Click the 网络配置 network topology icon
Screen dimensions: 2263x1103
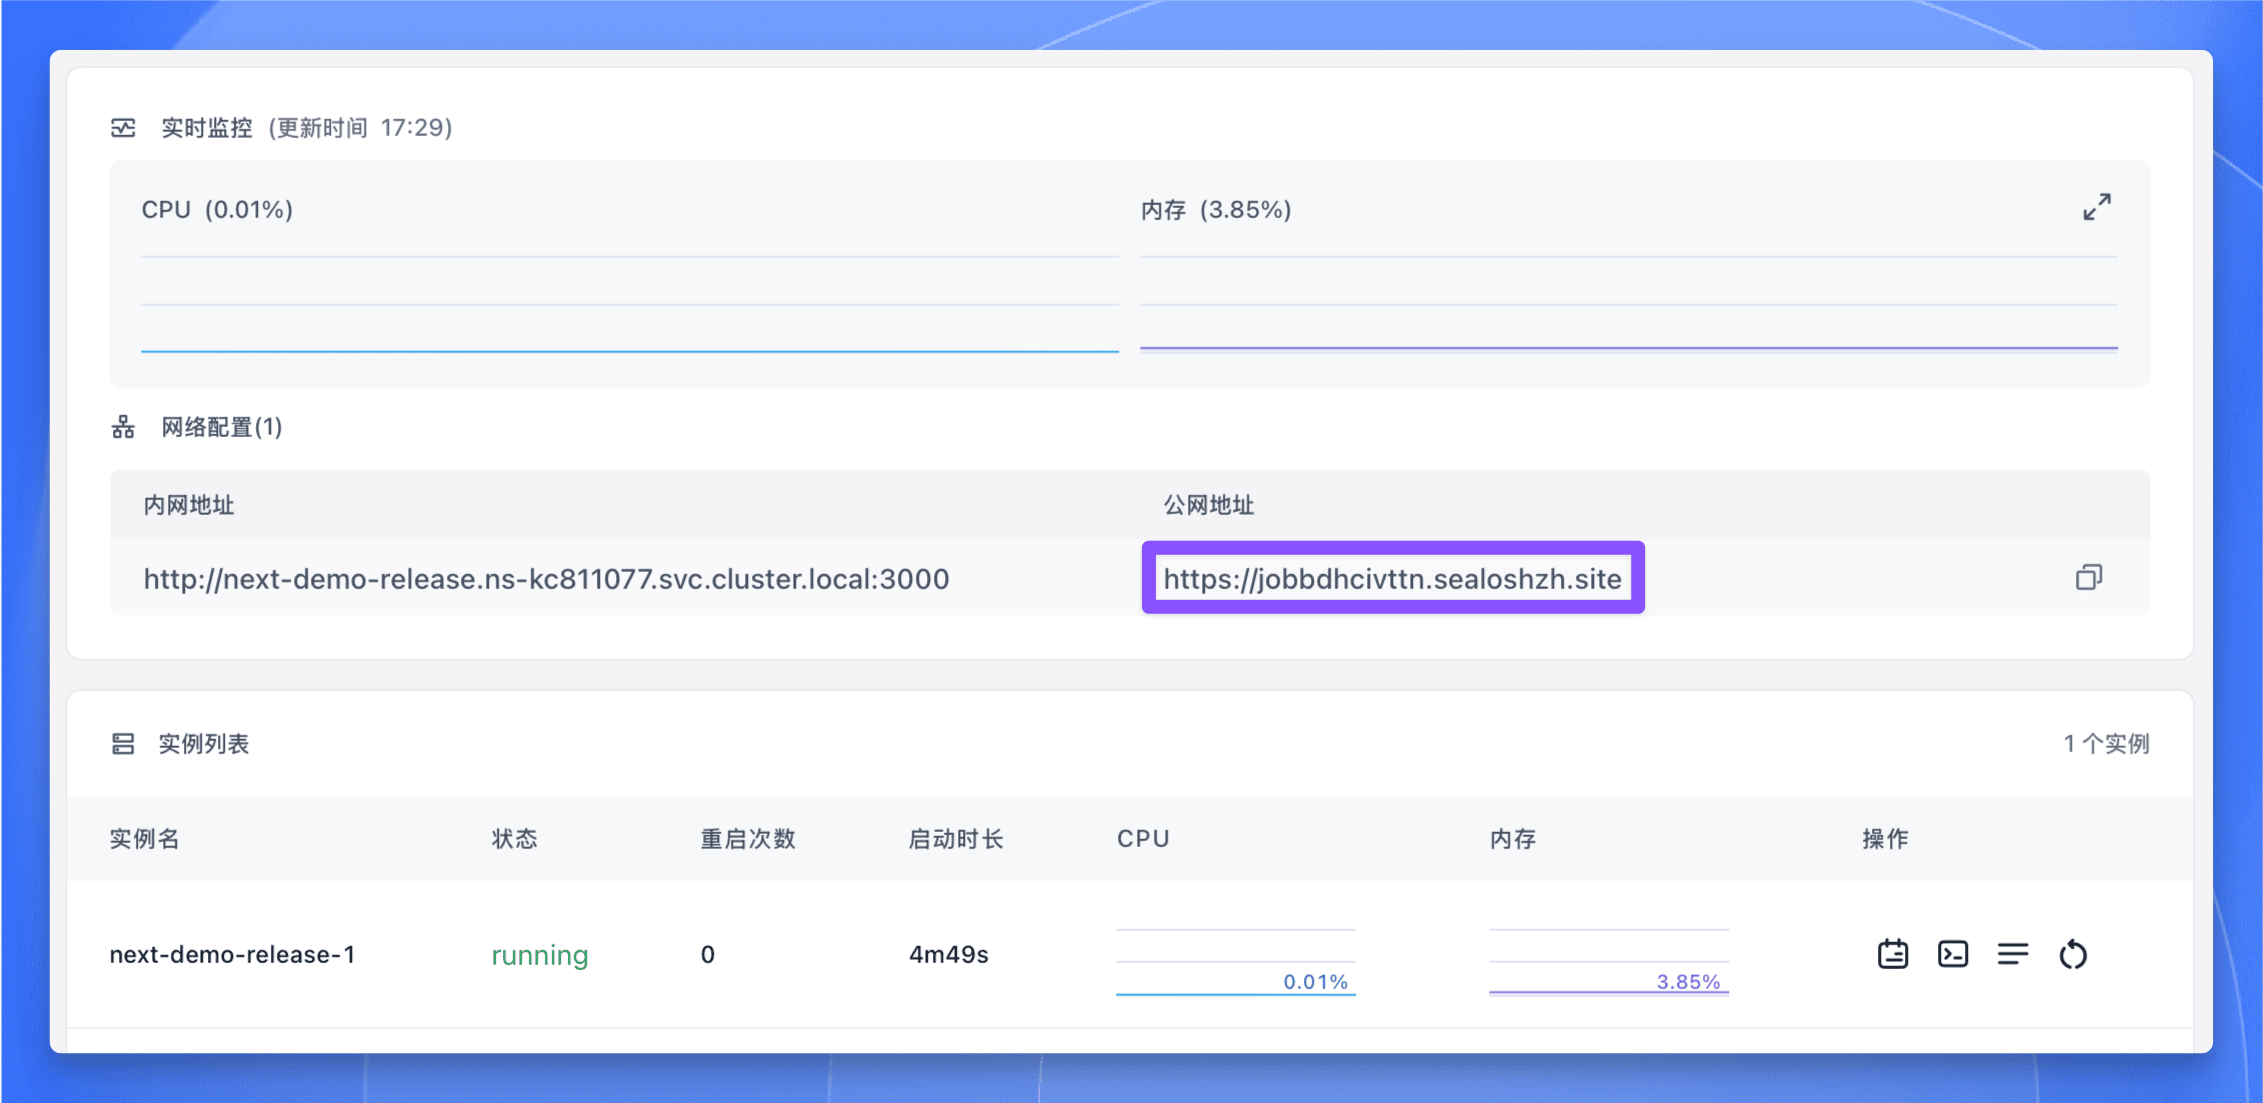point(122,426)
